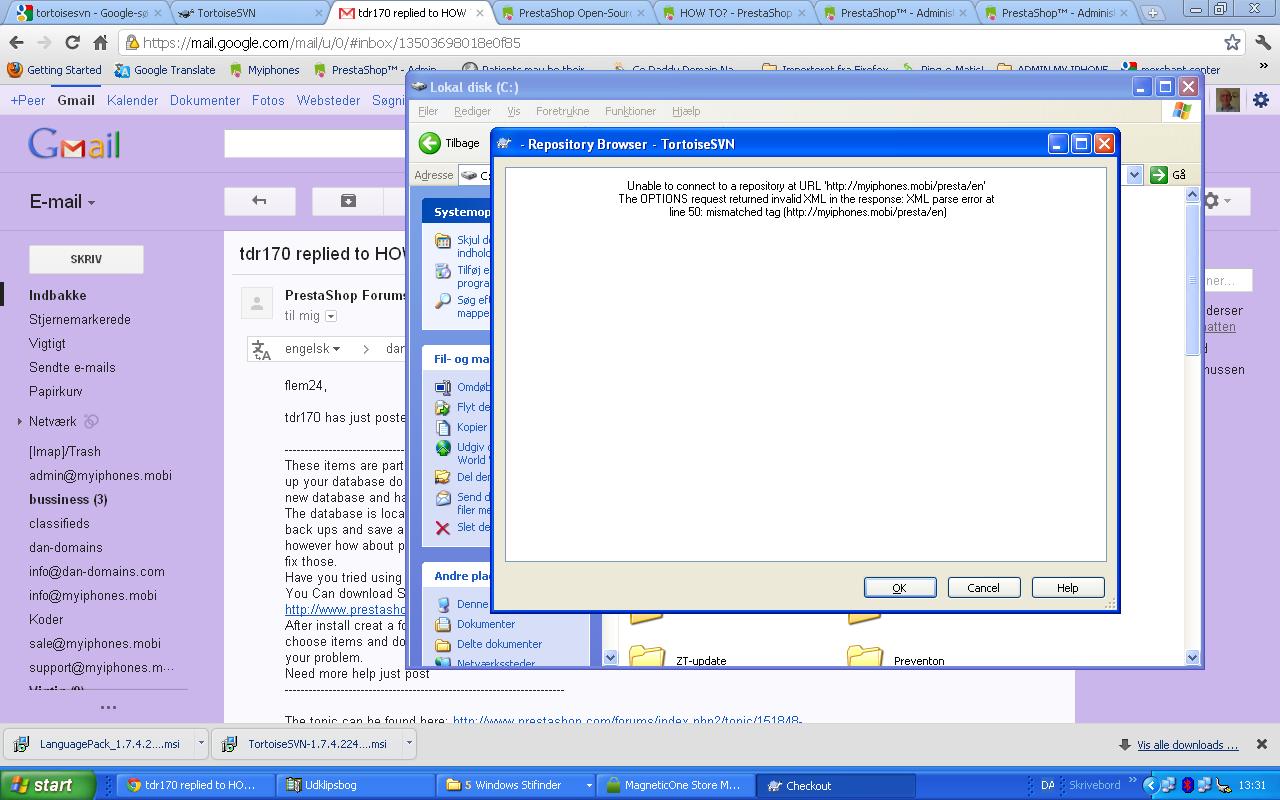This screenshot has height=800, width=1280.
Task: Bookmark this page with star icon
Action: [x=1232, y=43]
